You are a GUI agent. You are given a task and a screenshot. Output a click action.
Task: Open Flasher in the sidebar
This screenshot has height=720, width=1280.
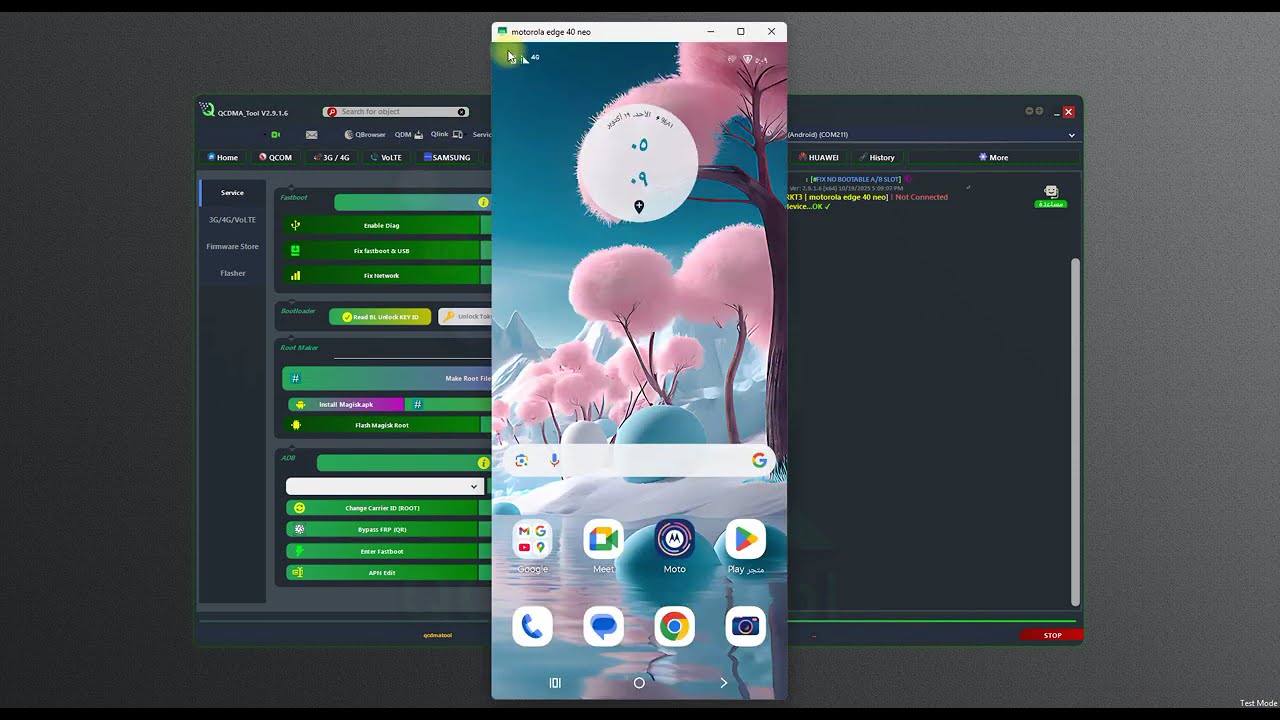pyautogui.click(x=232, y=273)
